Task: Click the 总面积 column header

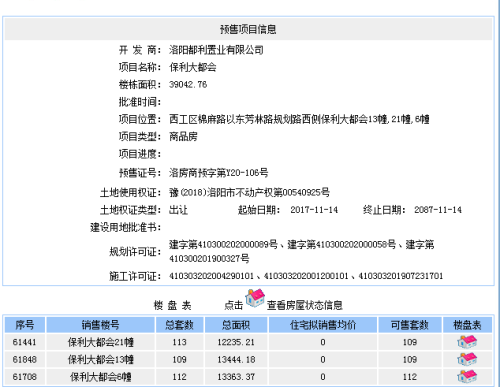Action: click(236, 325)
